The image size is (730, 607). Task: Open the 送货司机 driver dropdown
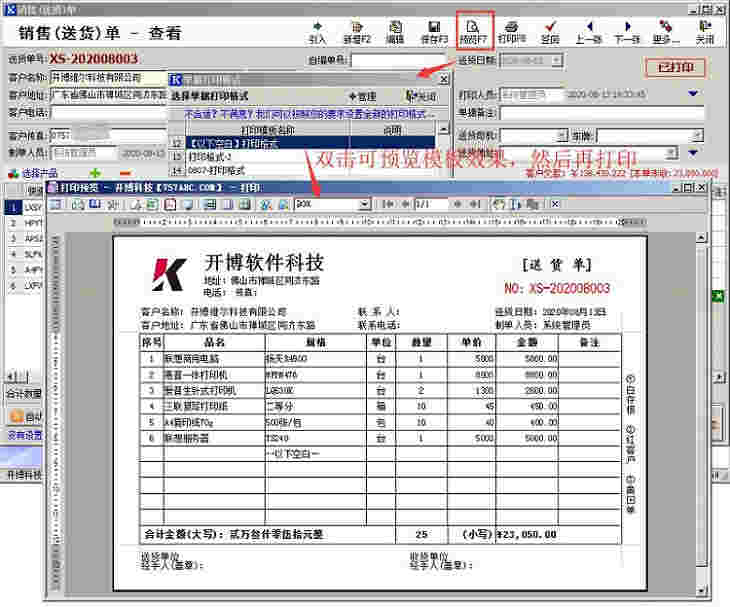click(562, 135)
